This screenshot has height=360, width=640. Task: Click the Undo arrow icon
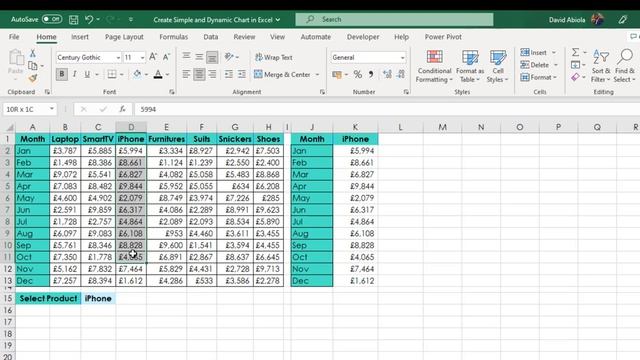89,19
